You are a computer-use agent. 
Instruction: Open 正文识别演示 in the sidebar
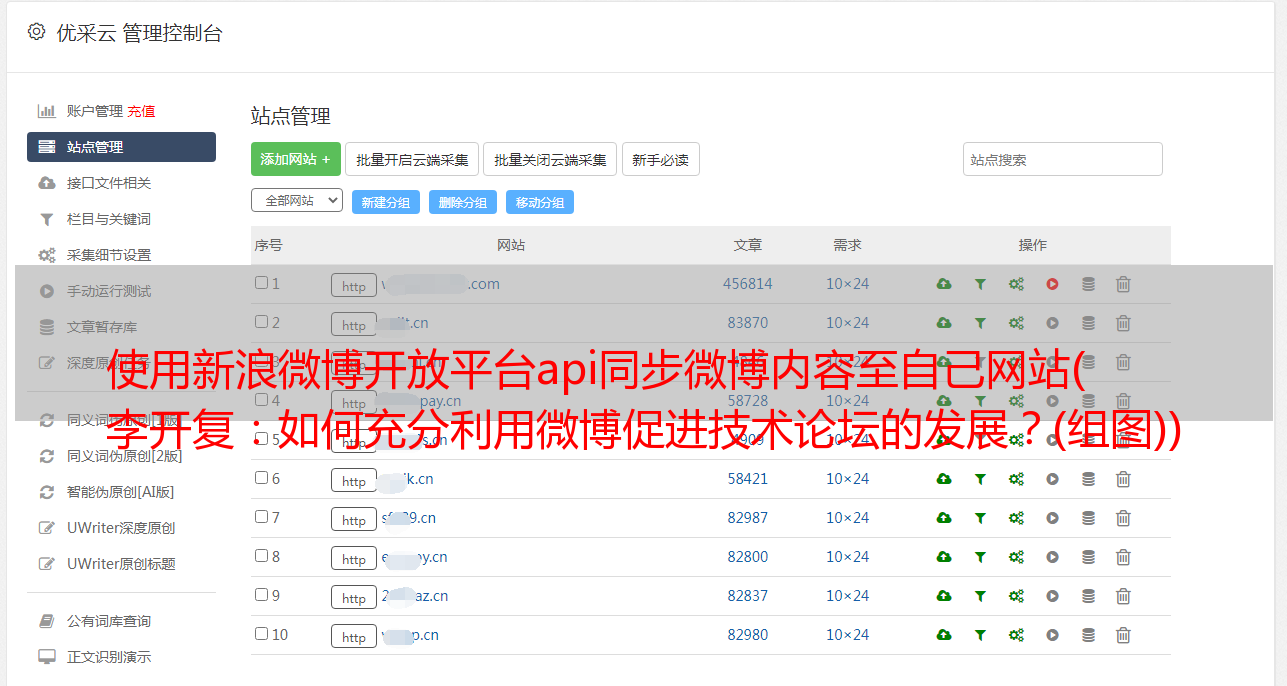point(108,657)
